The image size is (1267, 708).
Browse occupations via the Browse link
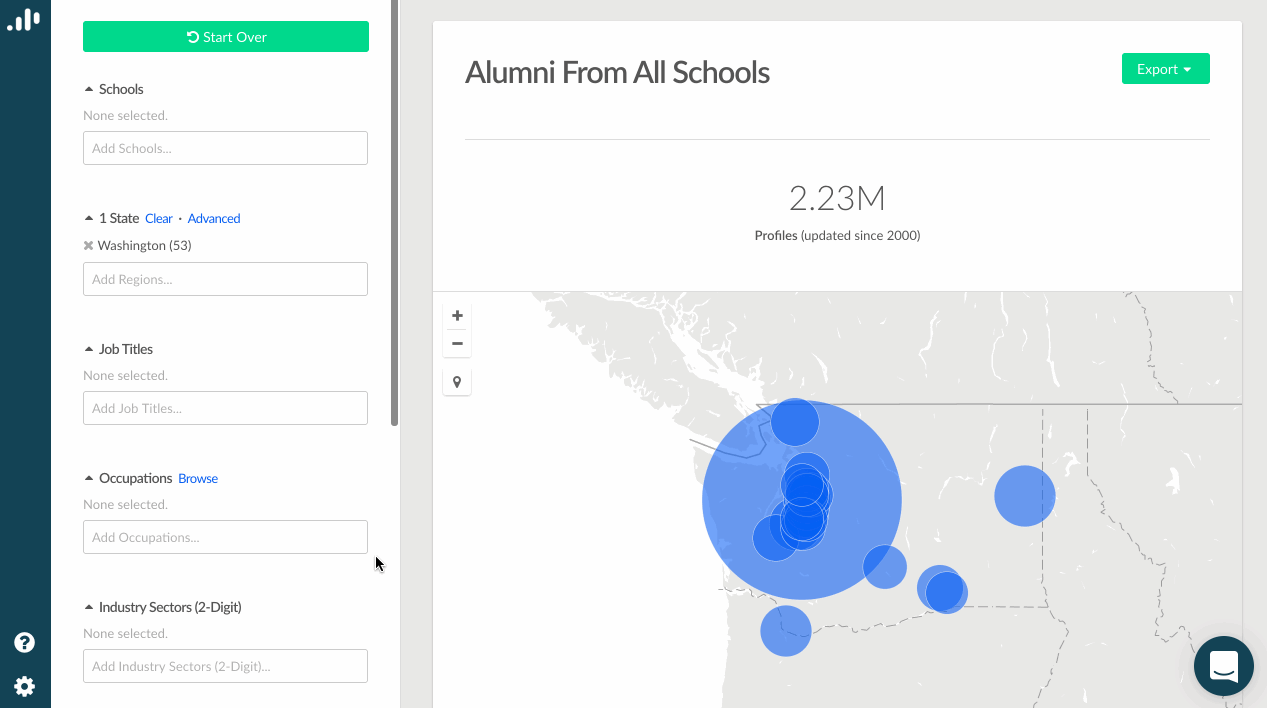click(x=198, y=478)
